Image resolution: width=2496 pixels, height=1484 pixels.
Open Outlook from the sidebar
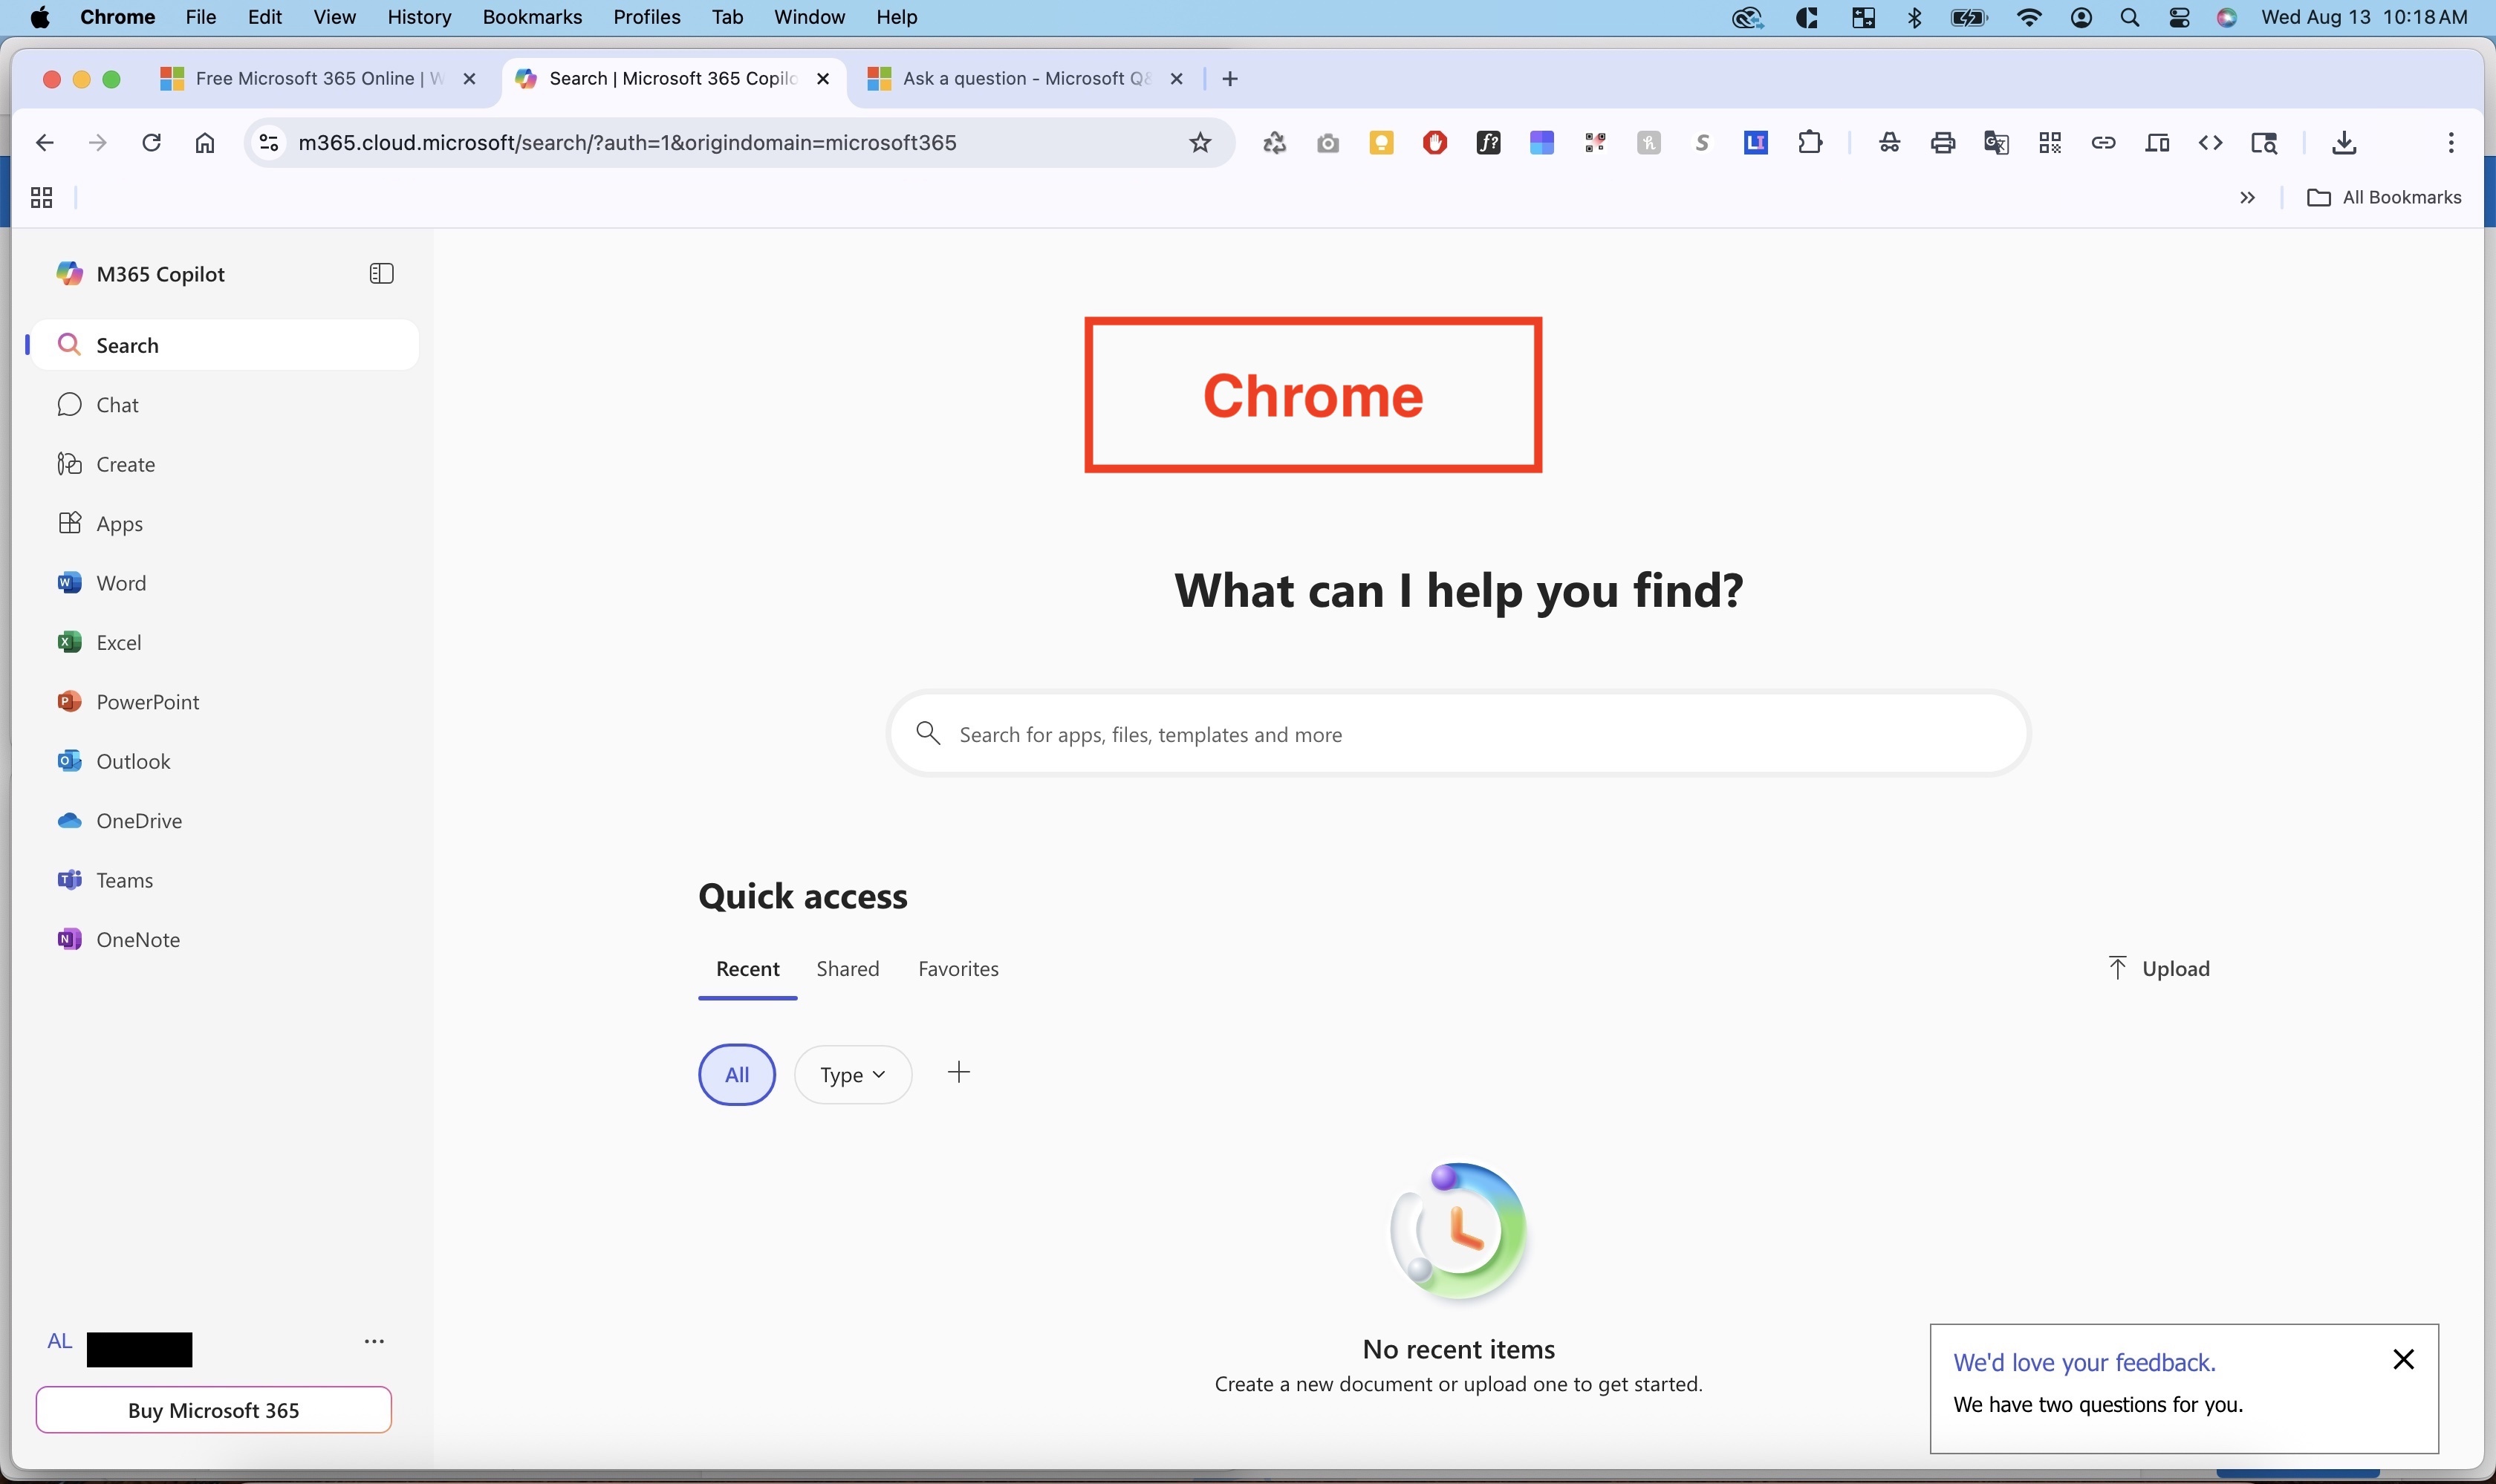click(x=133, y=760)
